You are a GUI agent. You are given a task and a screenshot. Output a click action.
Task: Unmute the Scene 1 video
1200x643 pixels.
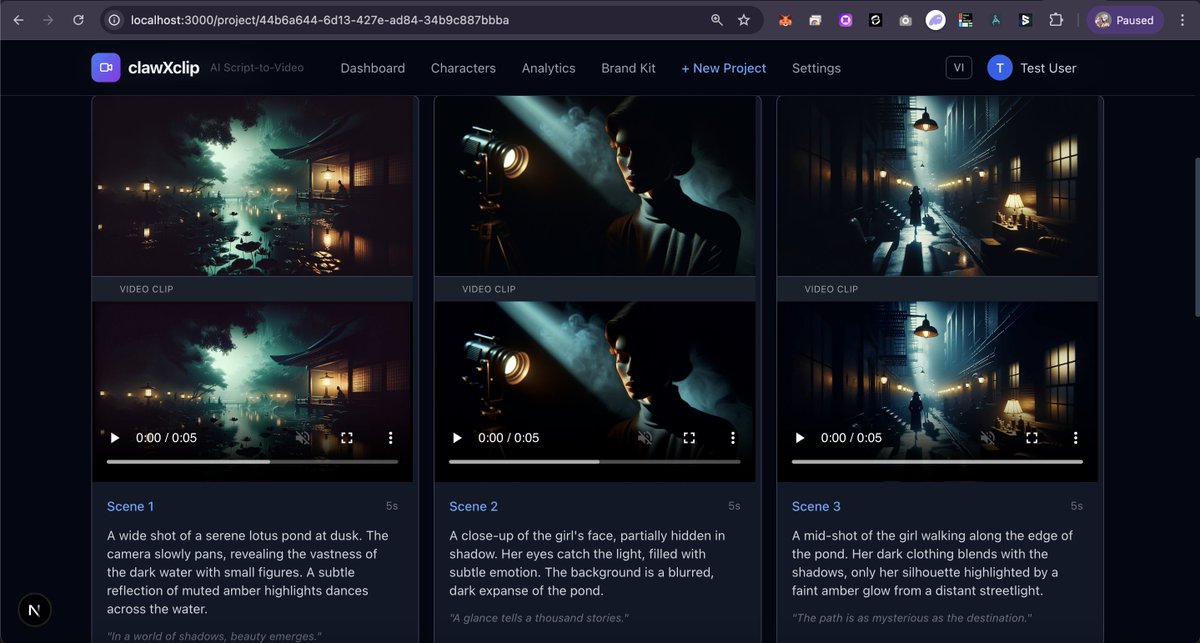[x=303, y=438]
